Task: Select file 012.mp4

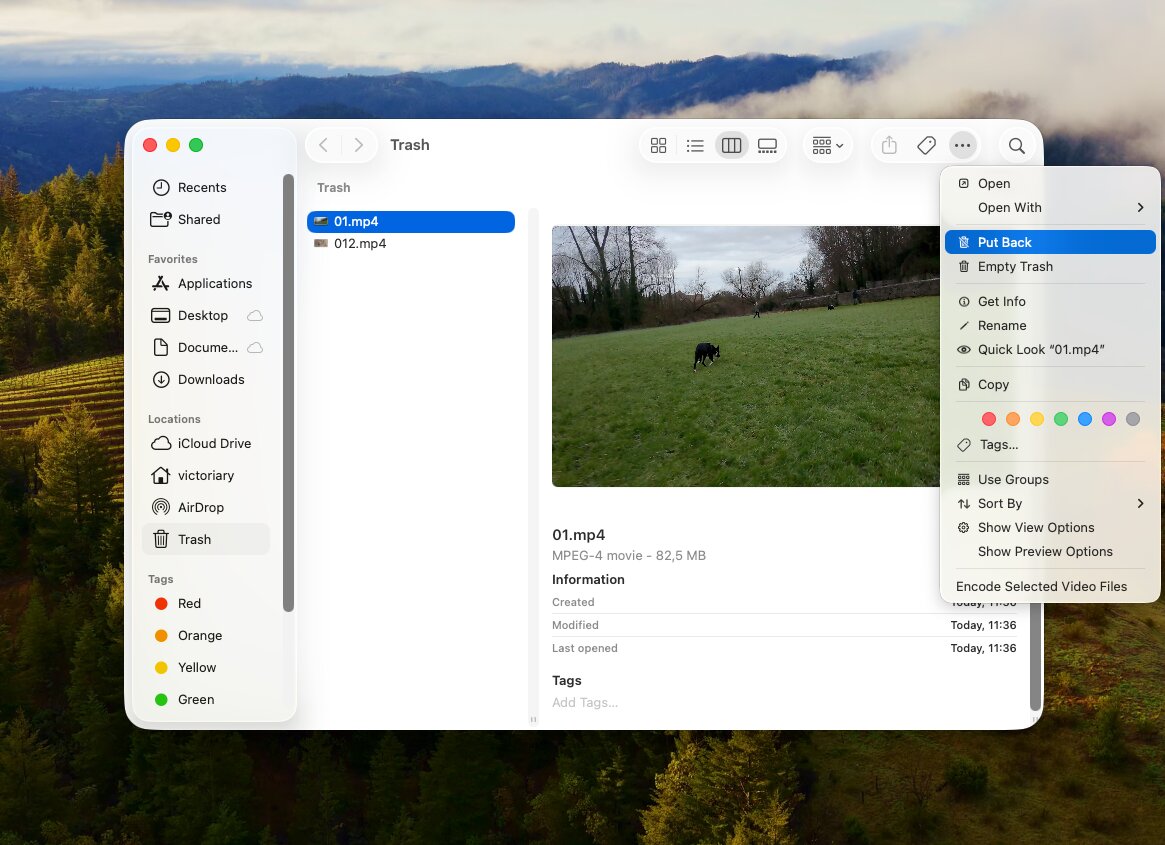Action: tap(411, 243)
